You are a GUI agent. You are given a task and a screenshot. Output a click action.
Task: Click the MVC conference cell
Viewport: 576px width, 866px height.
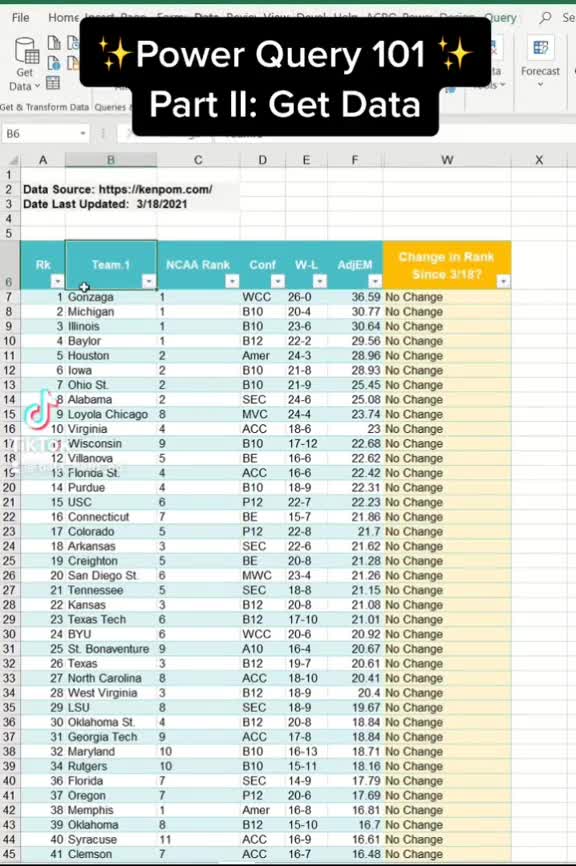point(262,414)
